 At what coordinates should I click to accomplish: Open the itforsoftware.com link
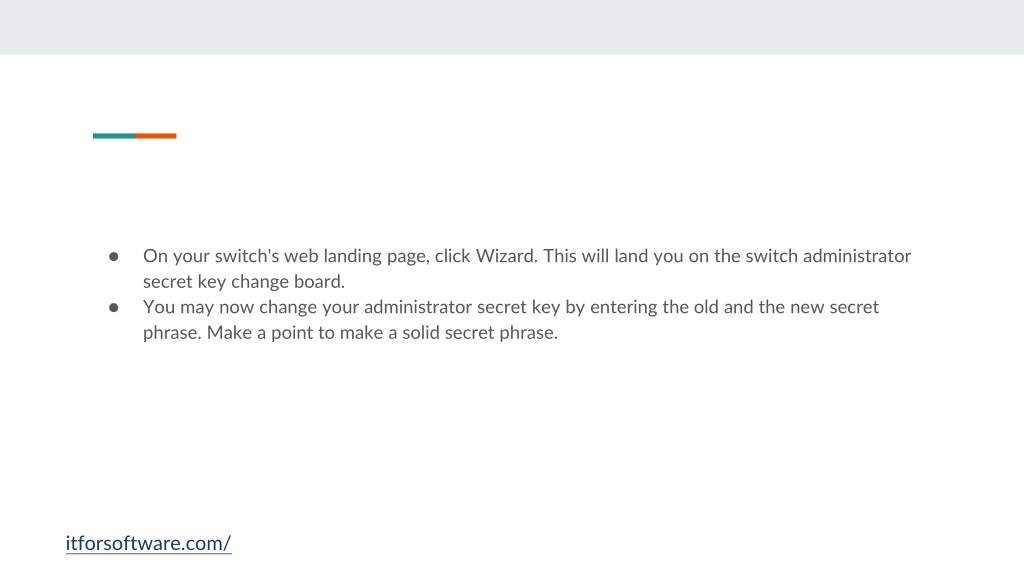[x=148, y=543]
